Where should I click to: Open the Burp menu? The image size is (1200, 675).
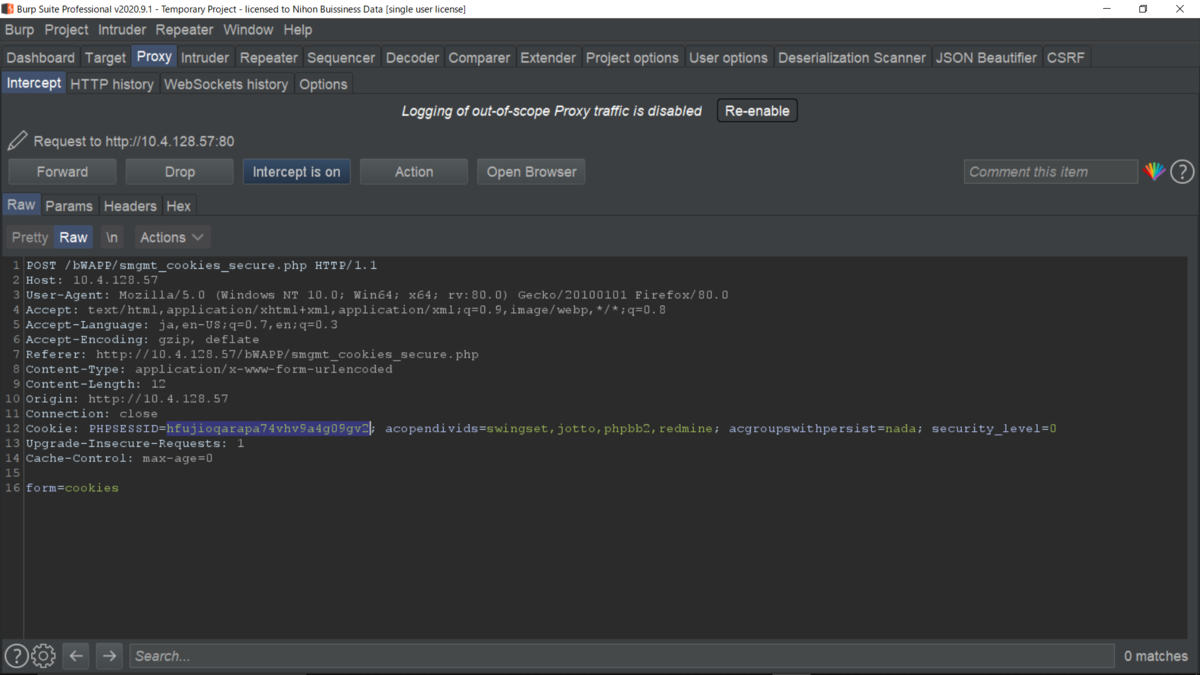19,30
